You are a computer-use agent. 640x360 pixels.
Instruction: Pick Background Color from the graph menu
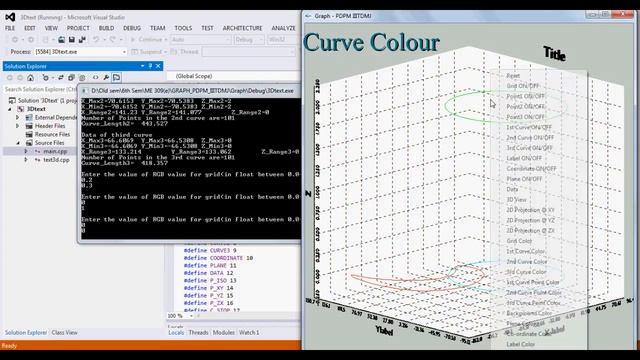pos(529,313)
